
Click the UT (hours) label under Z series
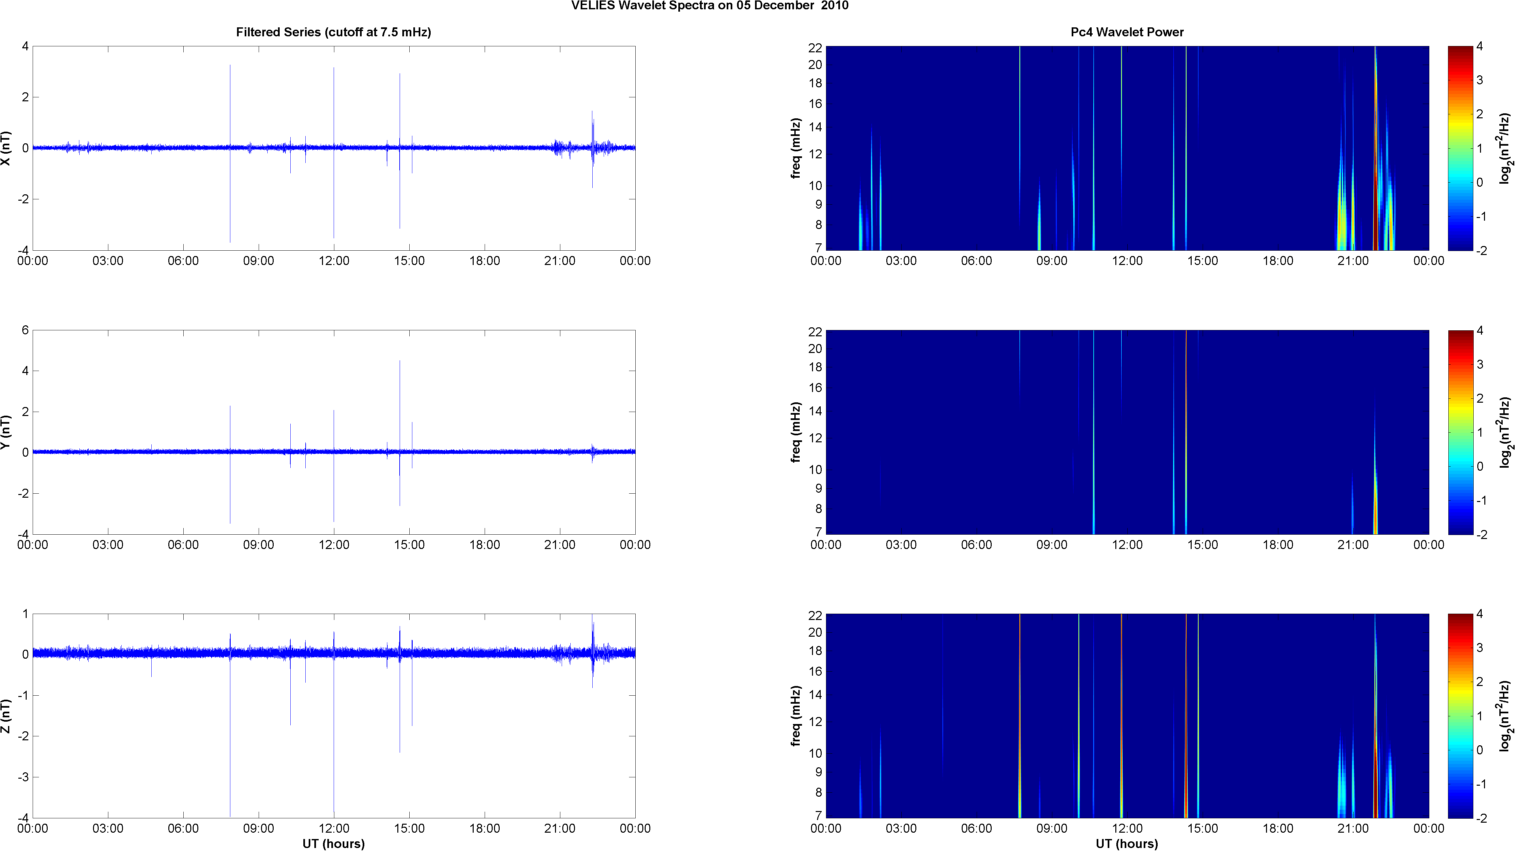333,843
